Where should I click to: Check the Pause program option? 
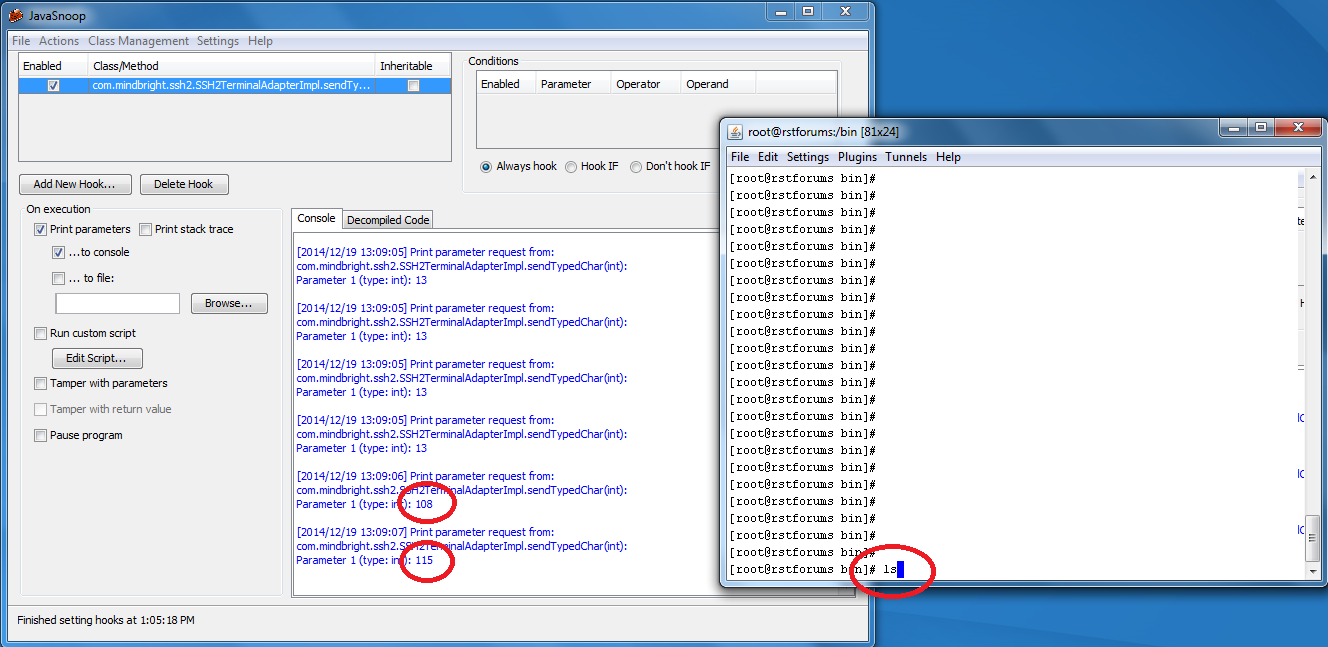coord(41,435)
